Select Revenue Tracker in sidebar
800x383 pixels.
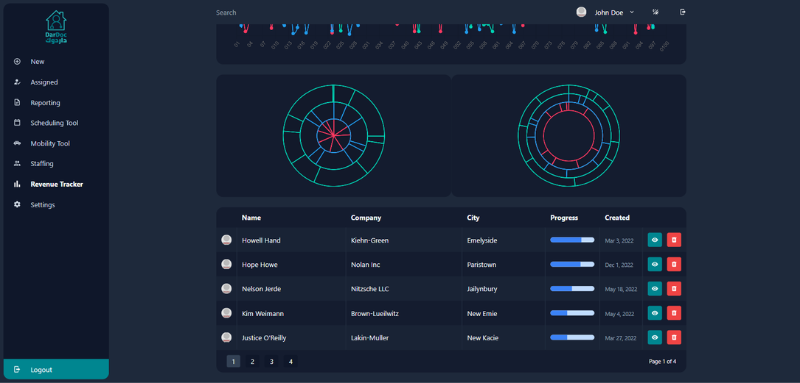pyautogui.click(x=56, y=184)
